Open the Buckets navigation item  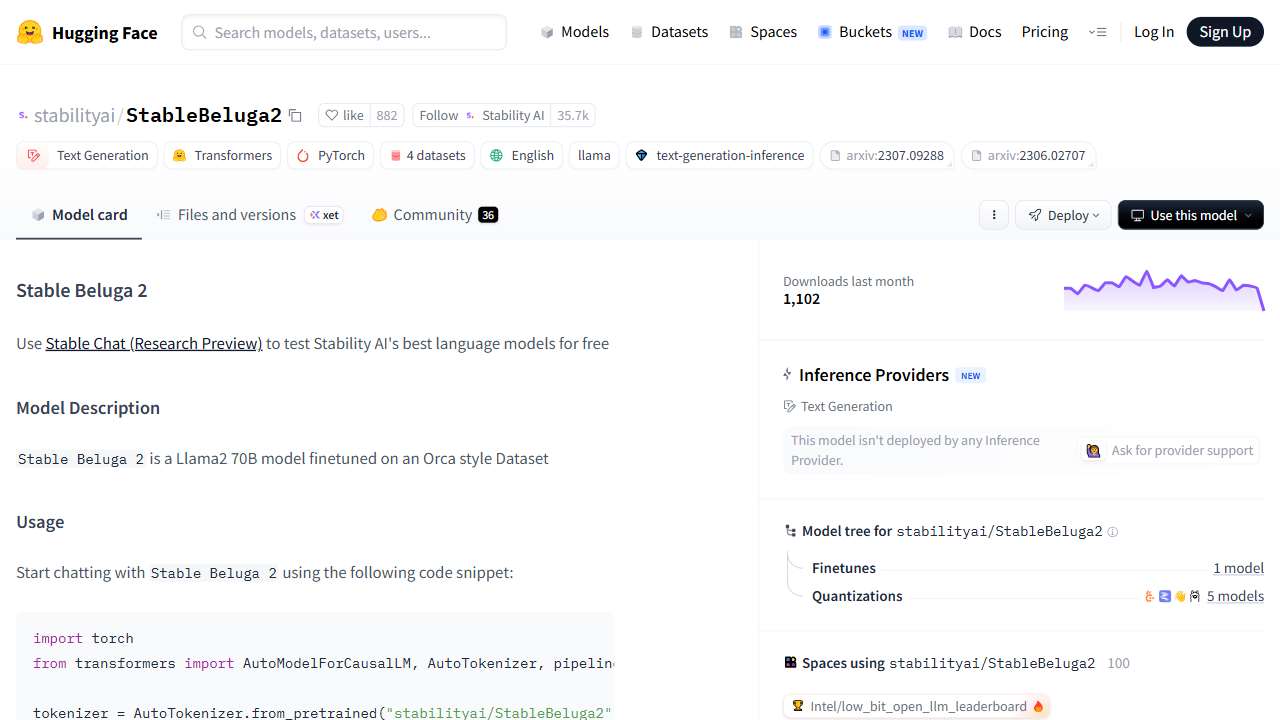pyautogui.click(x=865, y=32)
